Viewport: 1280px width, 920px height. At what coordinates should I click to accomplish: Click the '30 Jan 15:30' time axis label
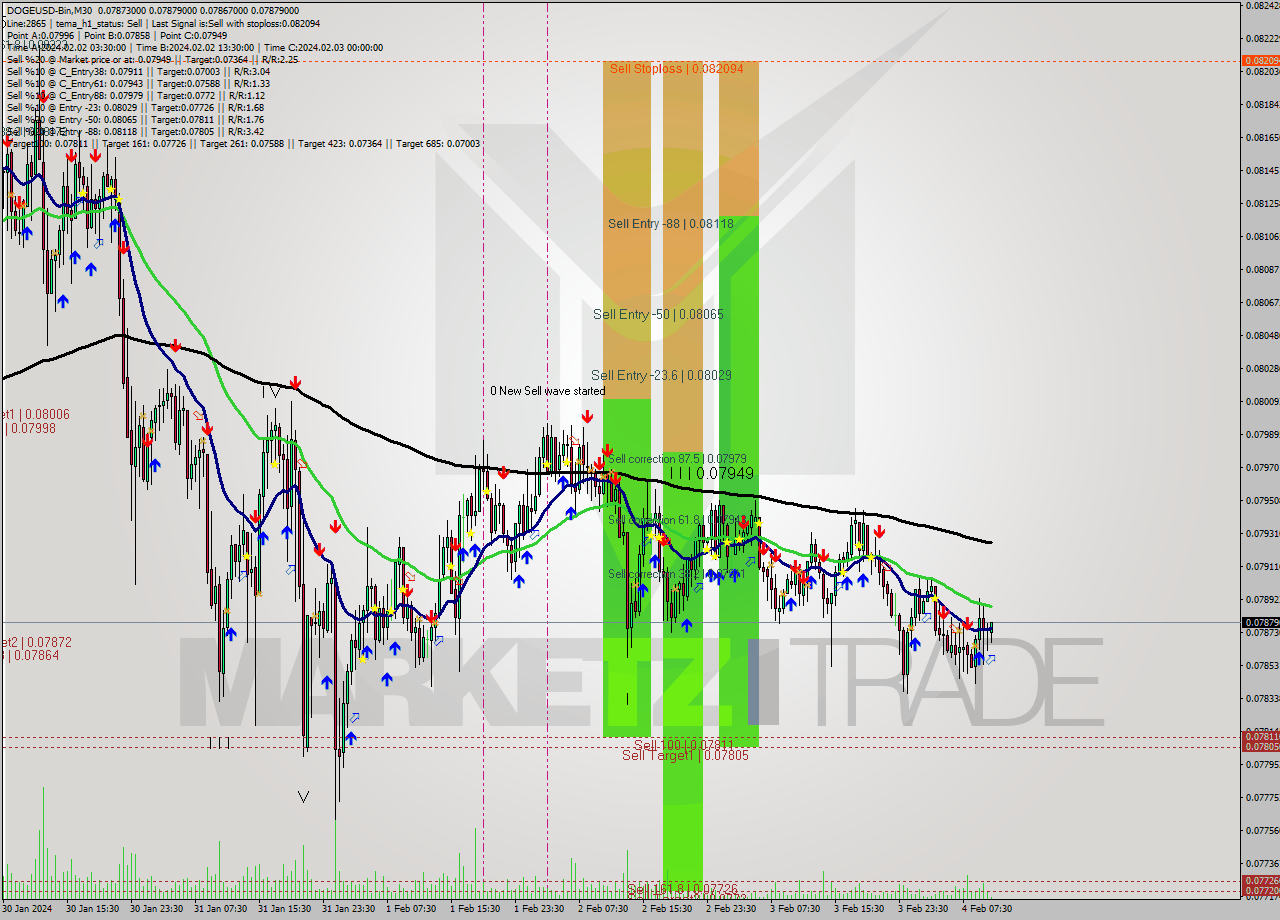point(93,909)
